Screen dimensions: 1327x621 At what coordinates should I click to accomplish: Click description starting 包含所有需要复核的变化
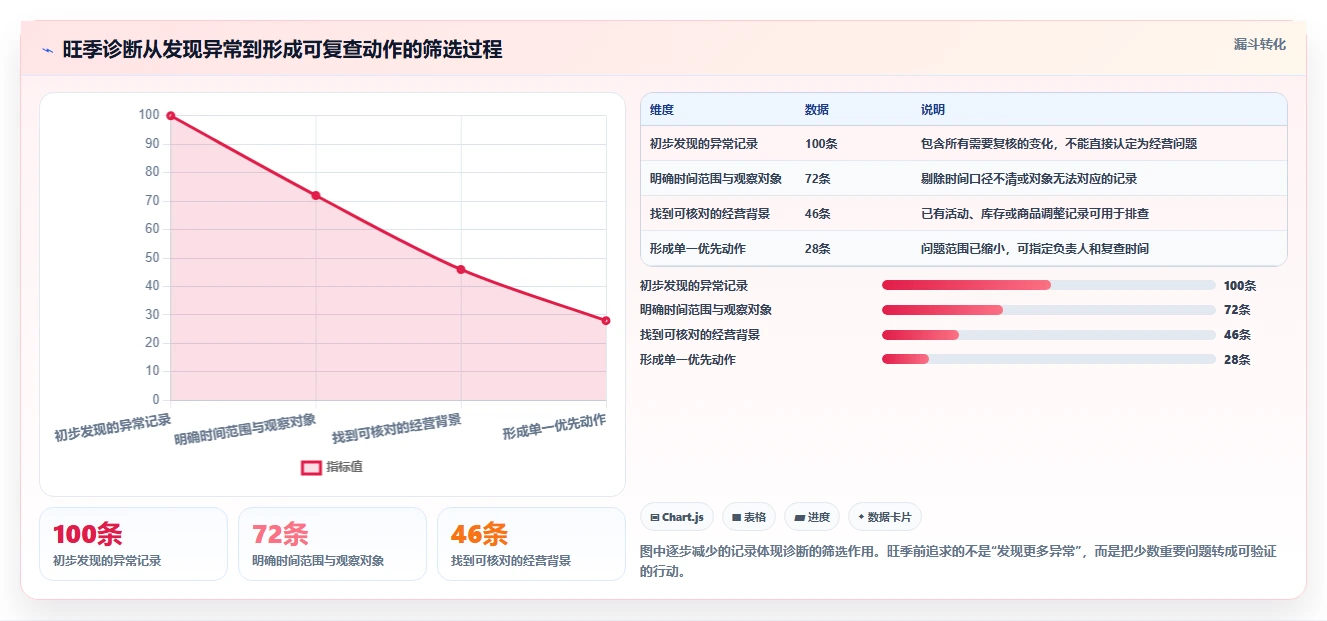click(1059, 144)
